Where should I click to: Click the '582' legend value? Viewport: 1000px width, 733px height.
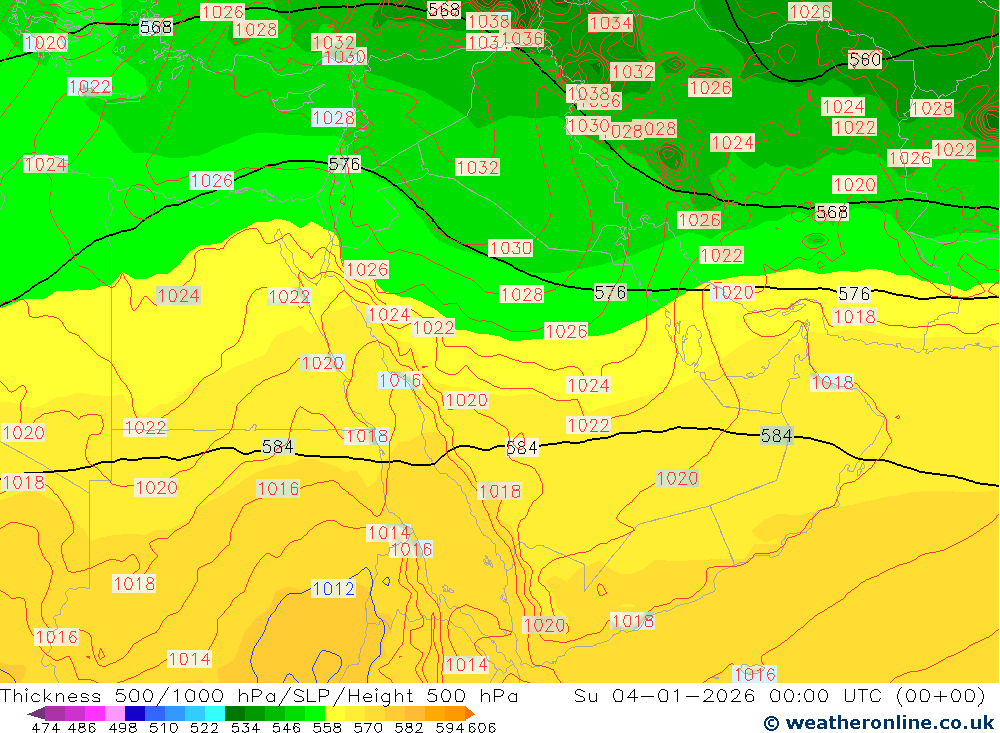(408, 727)
